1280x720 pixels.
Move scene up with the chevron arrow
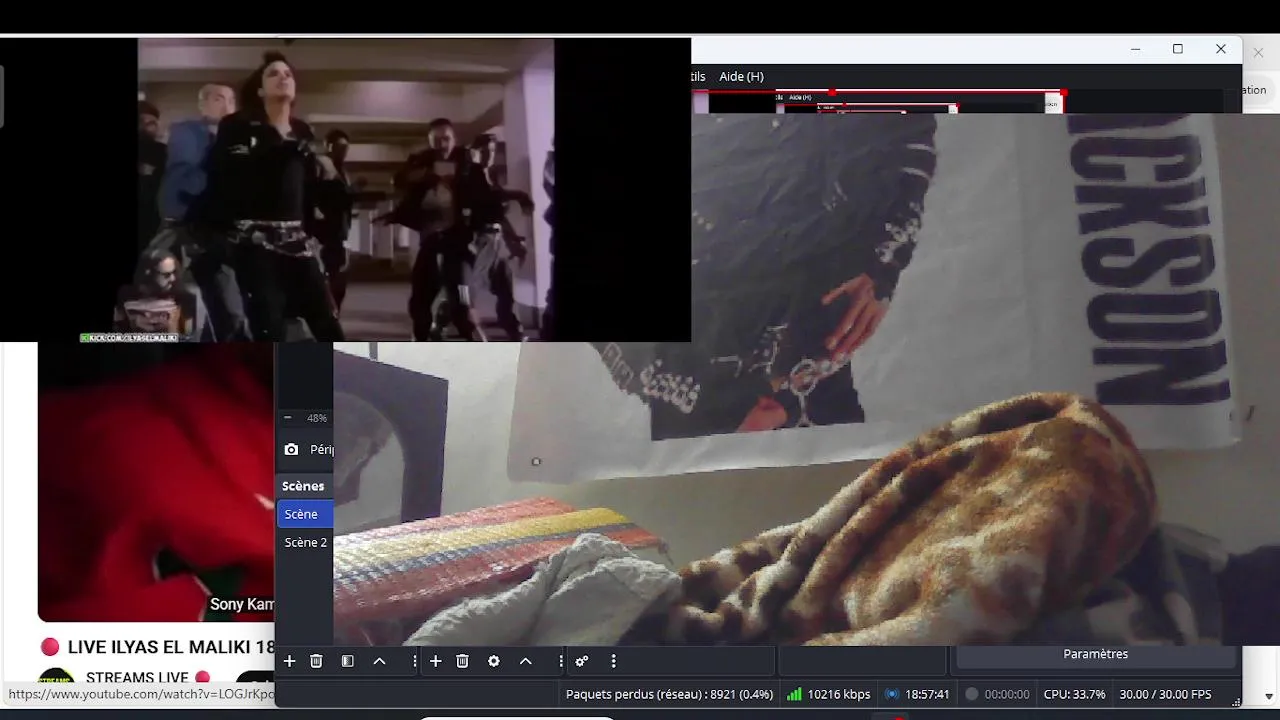pyautogui.click(x=379, y=661)
